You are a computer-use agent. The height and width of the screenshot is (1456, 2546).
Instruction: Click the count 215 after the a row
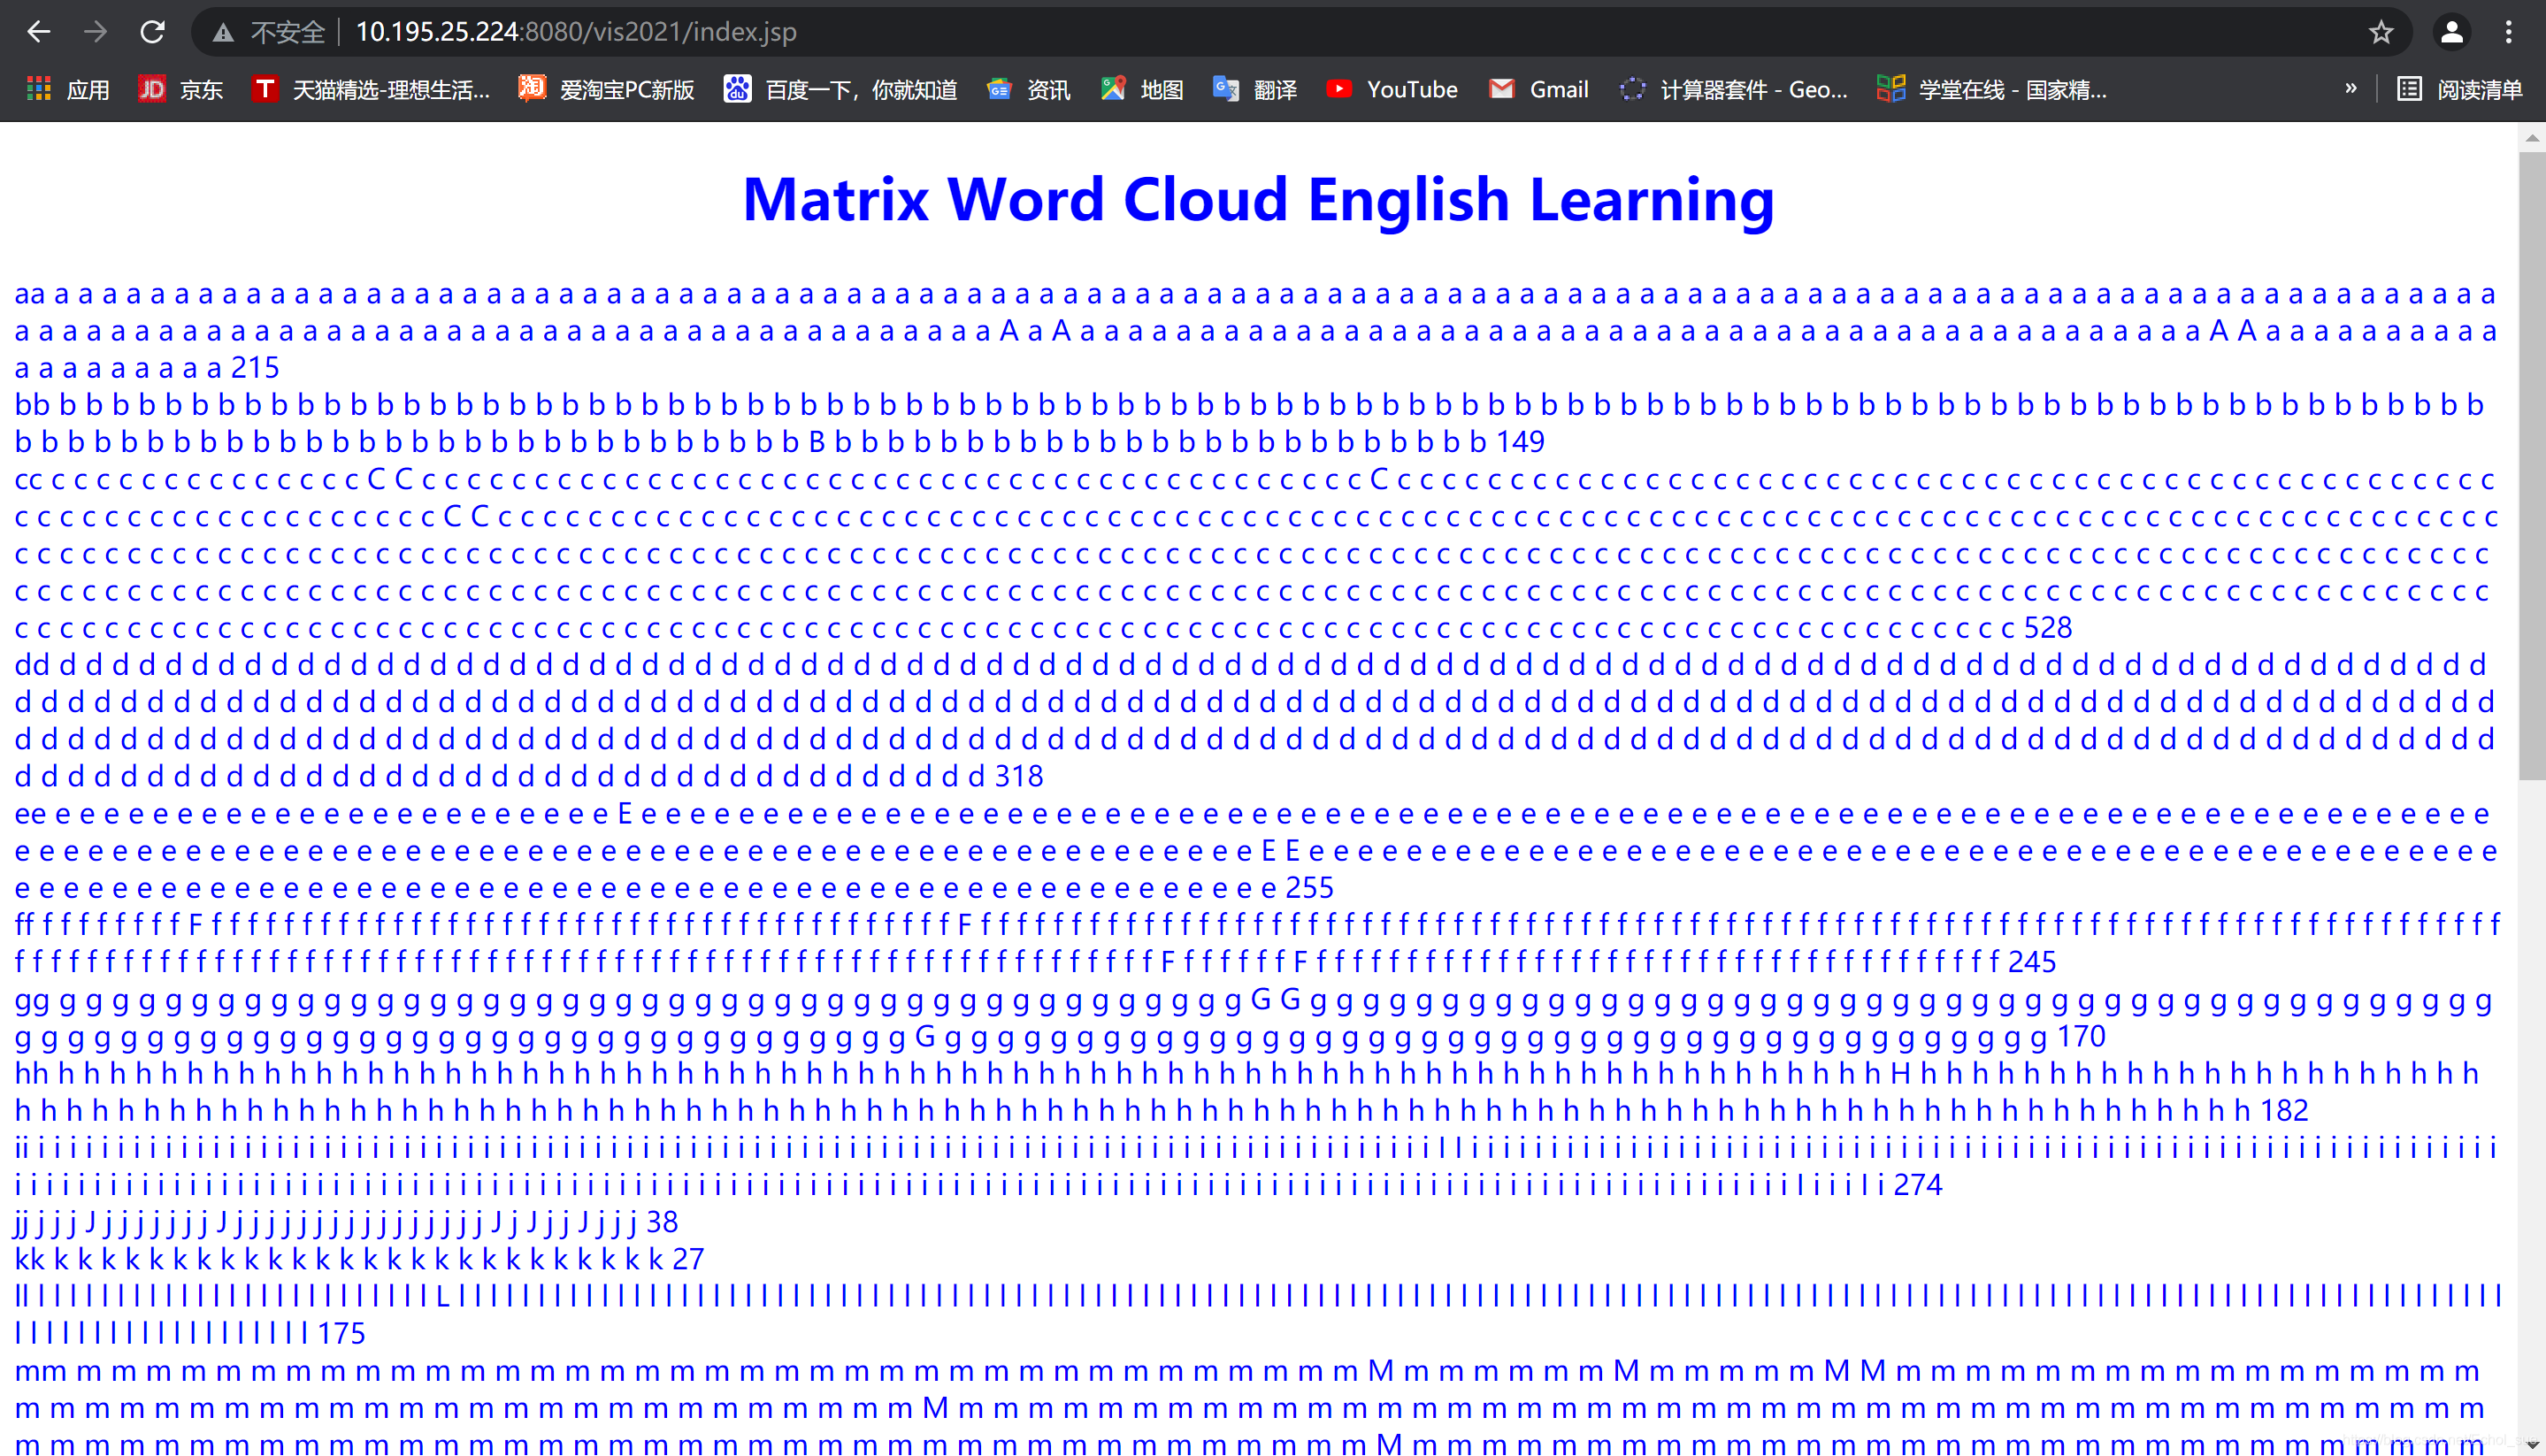[255, 369]
